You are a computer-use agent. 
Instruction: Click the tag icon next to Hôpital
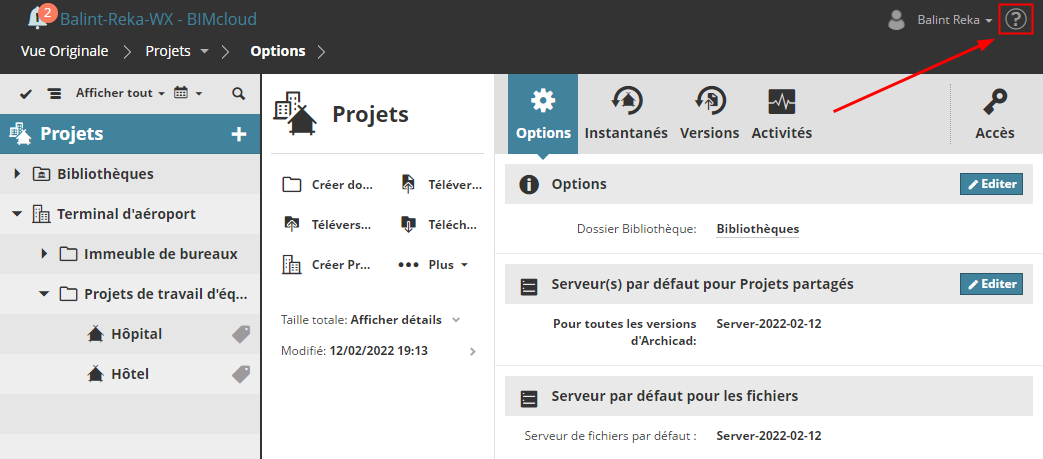(x=241, y=334)
